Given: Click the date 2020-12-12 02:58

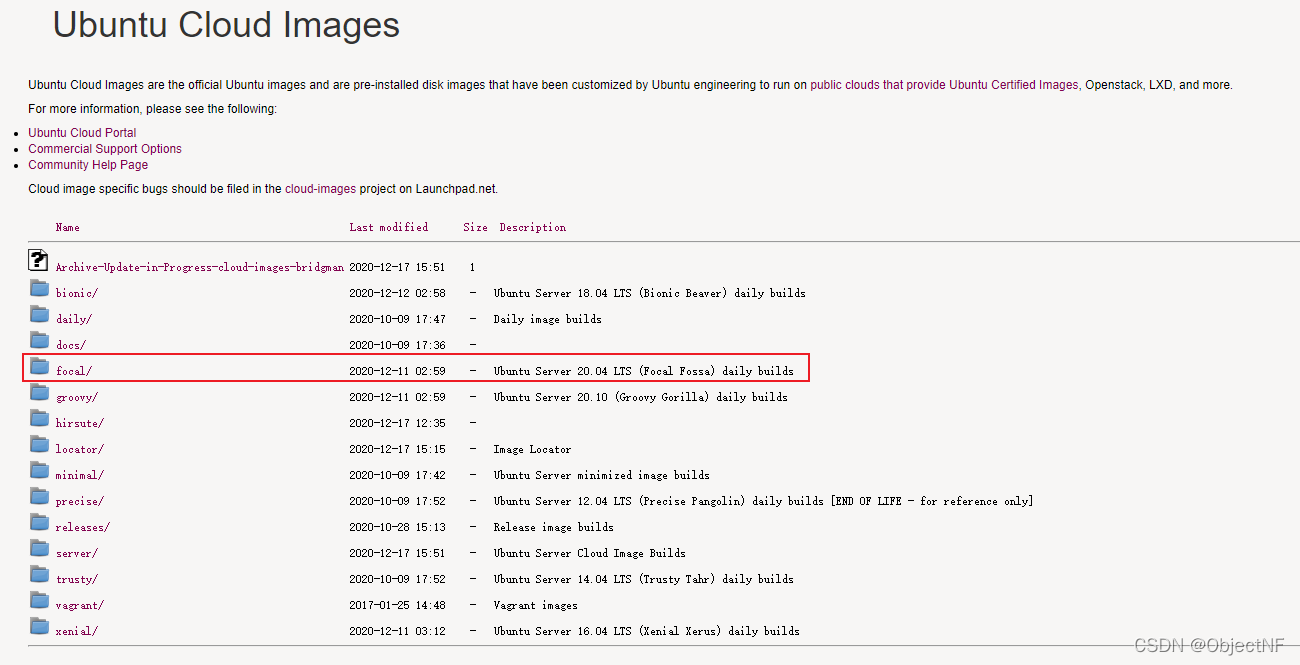Looking at the screenshot, I should pyautogui.click(x=397, y=293).
